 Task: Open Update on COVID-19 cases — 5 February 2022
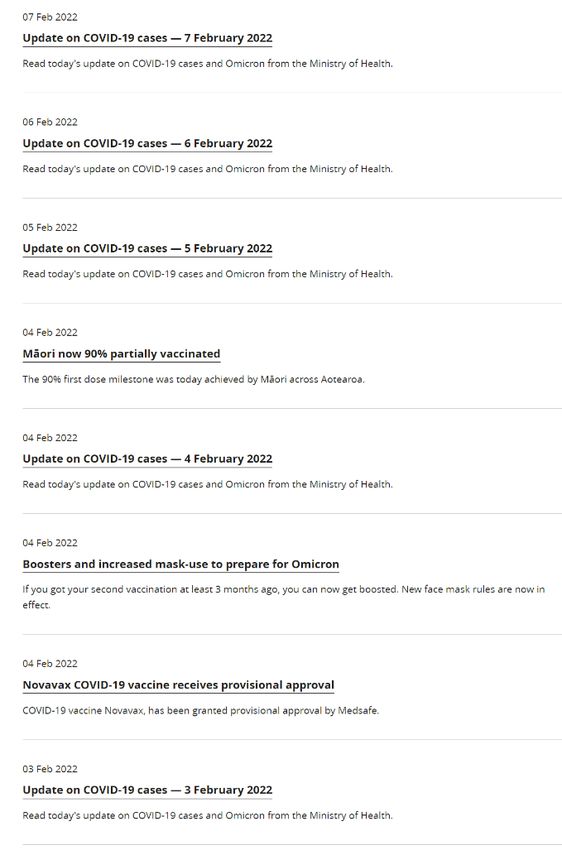[x=147, y=248]
